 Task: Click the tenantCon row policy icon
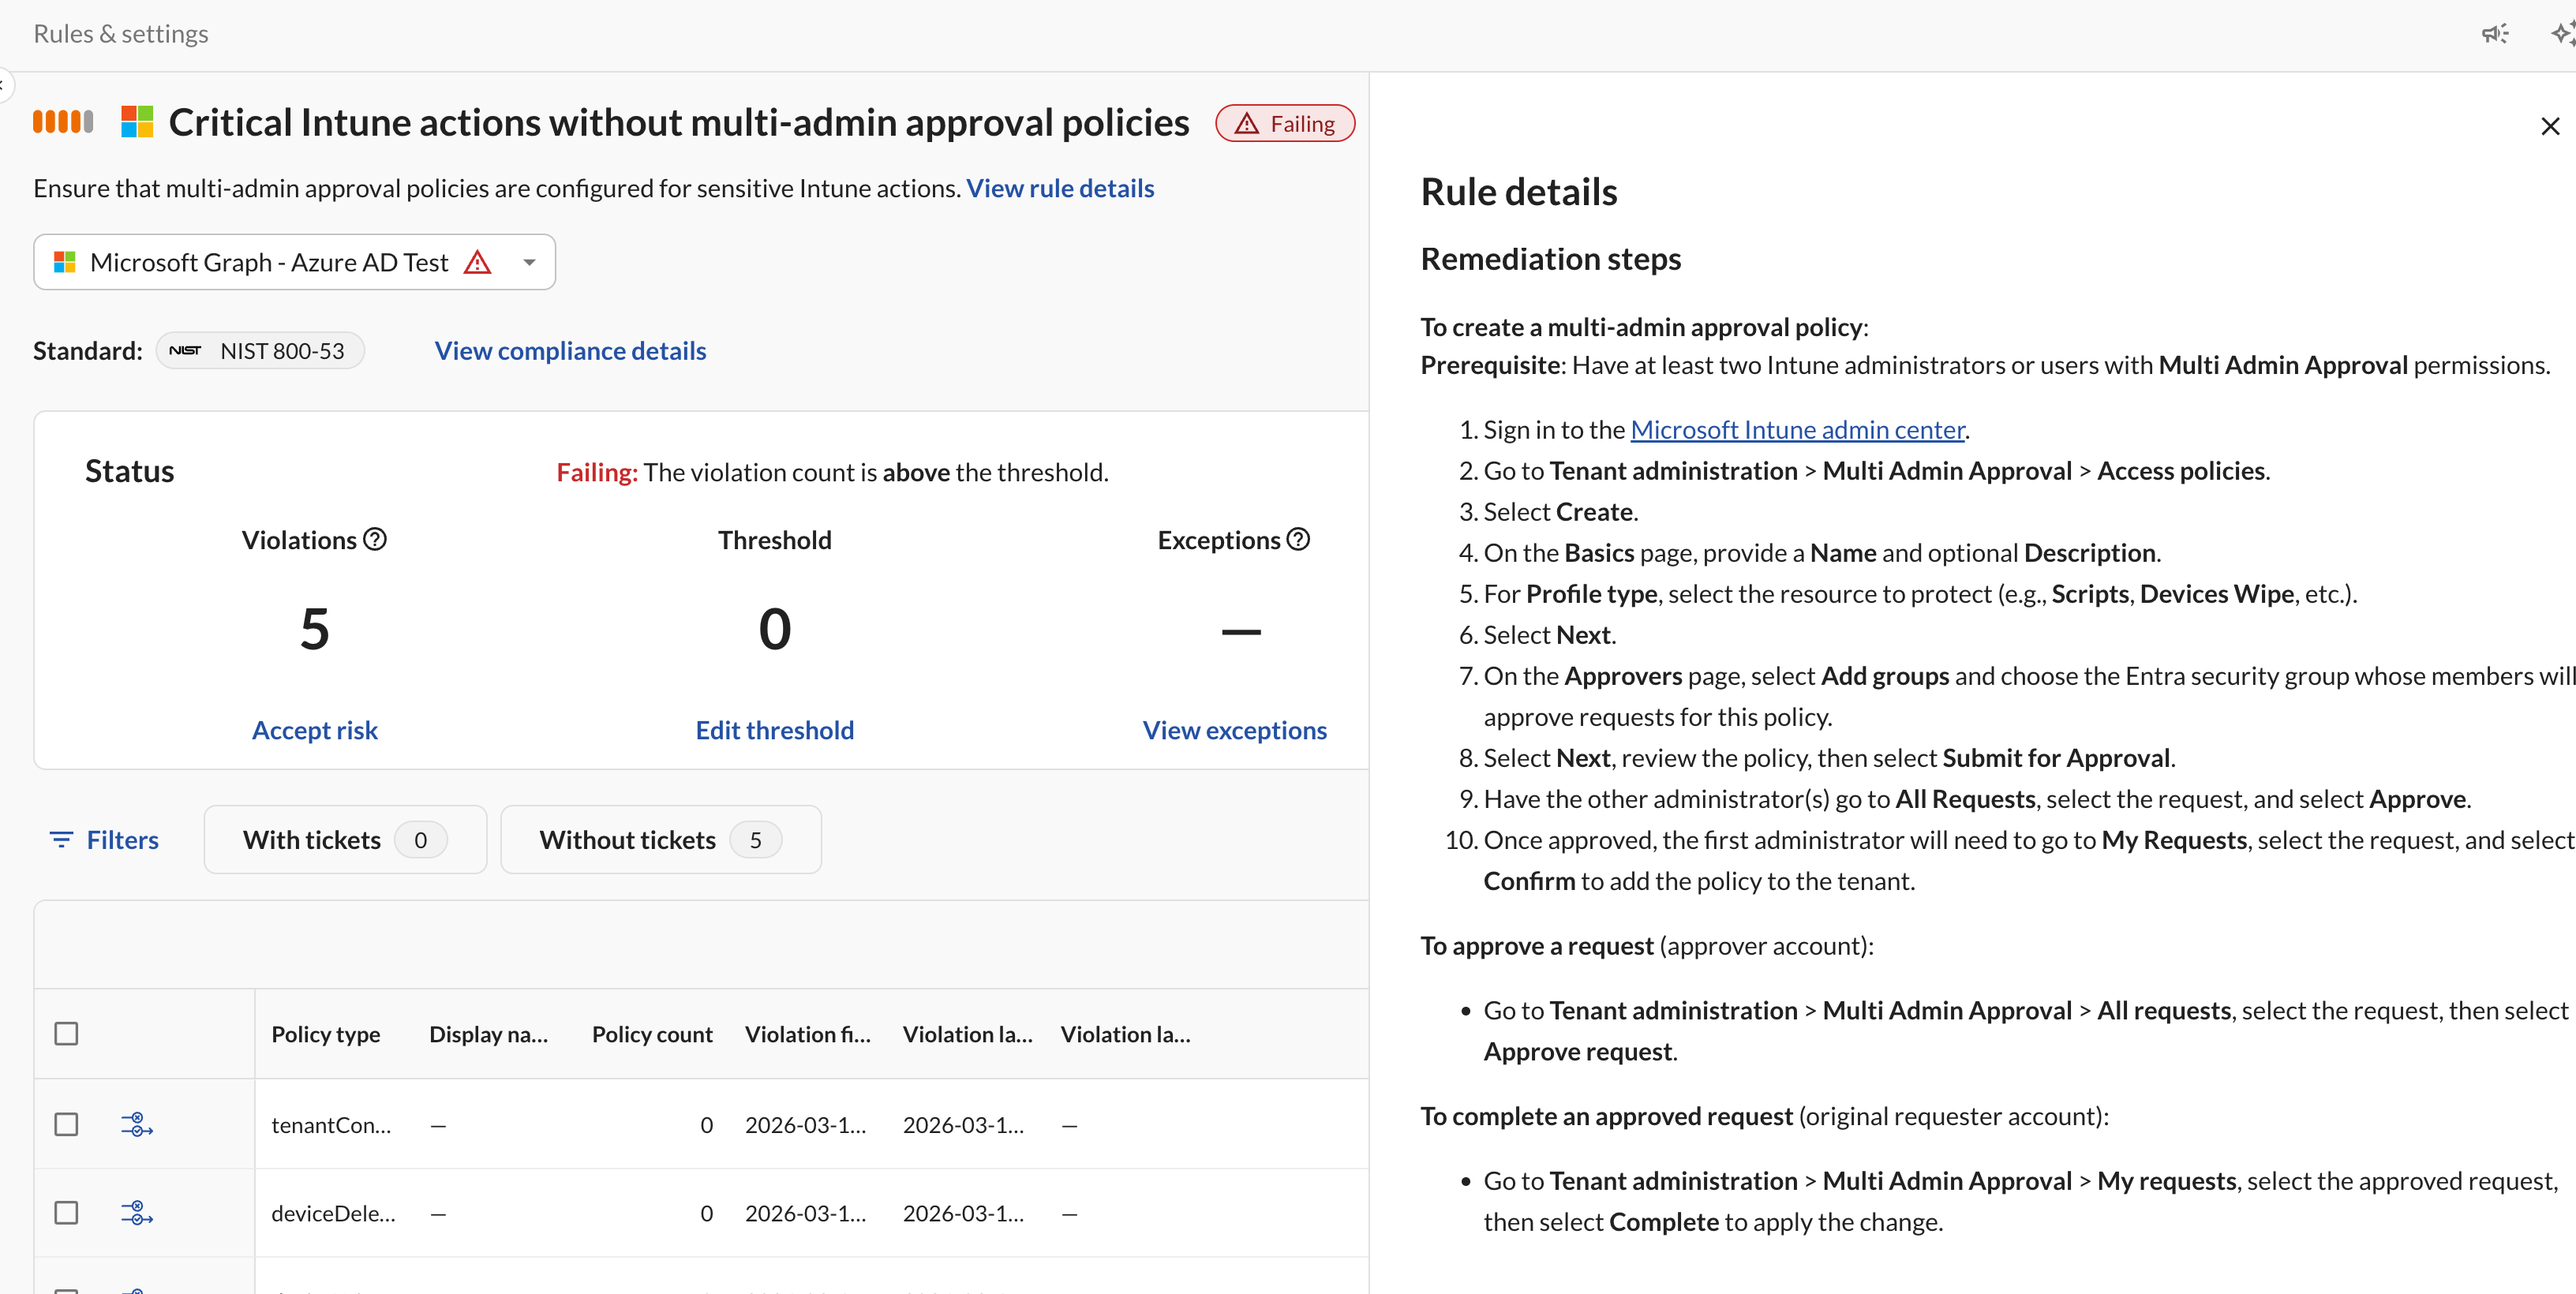coord(137,1125)
